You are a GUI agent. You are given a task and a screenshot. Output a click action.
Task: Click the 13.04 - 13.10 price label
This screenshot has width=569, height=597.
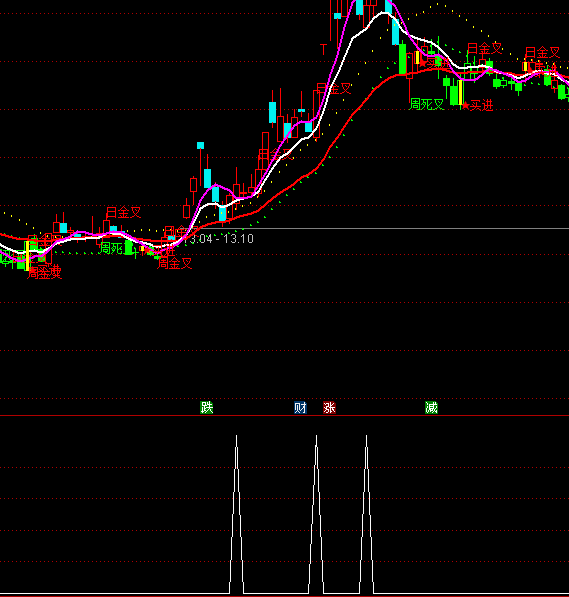point(219,239)
